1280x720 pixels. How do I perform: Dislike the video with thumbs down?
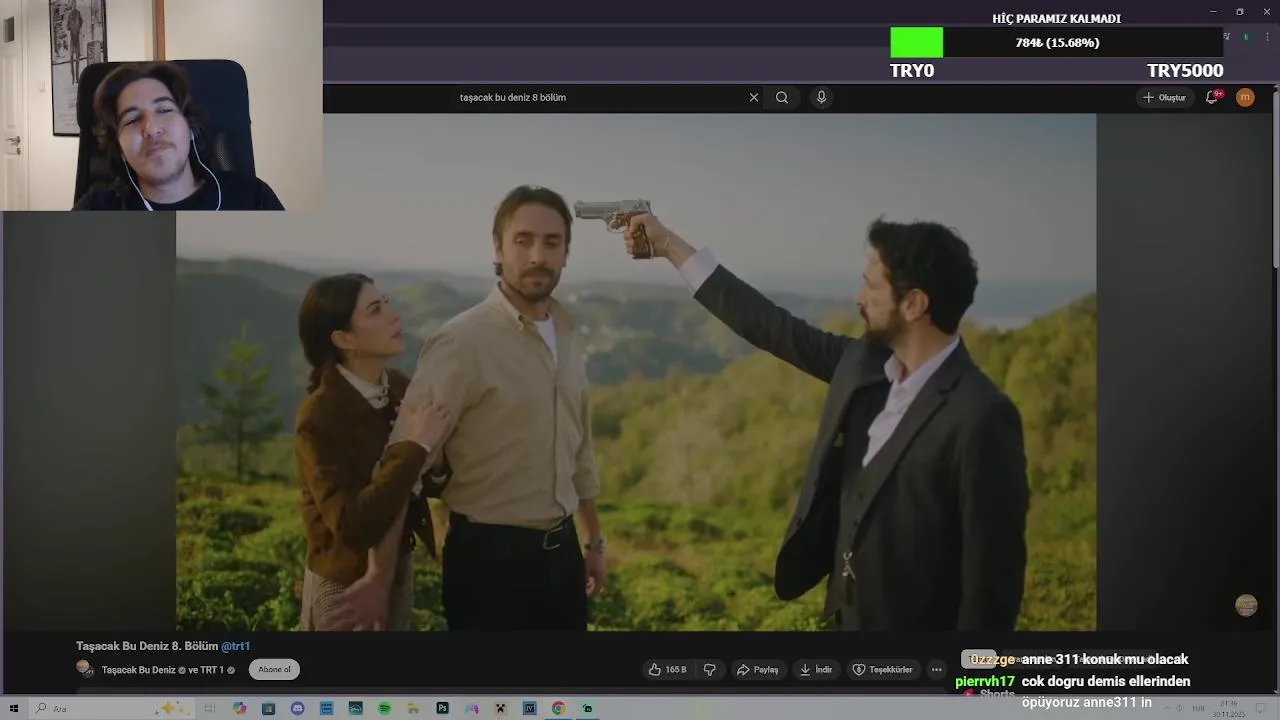coord(710,670)
